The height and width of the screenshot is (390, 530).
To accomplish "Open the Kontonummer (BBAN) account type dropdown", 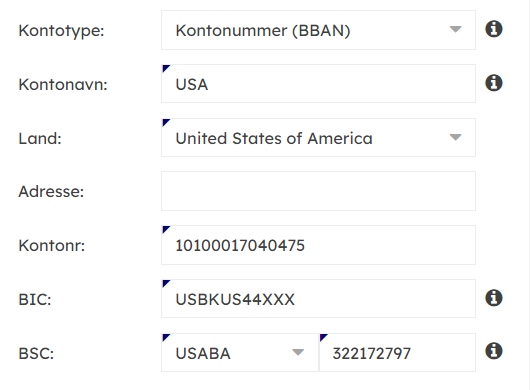I will tap(318, 30).
